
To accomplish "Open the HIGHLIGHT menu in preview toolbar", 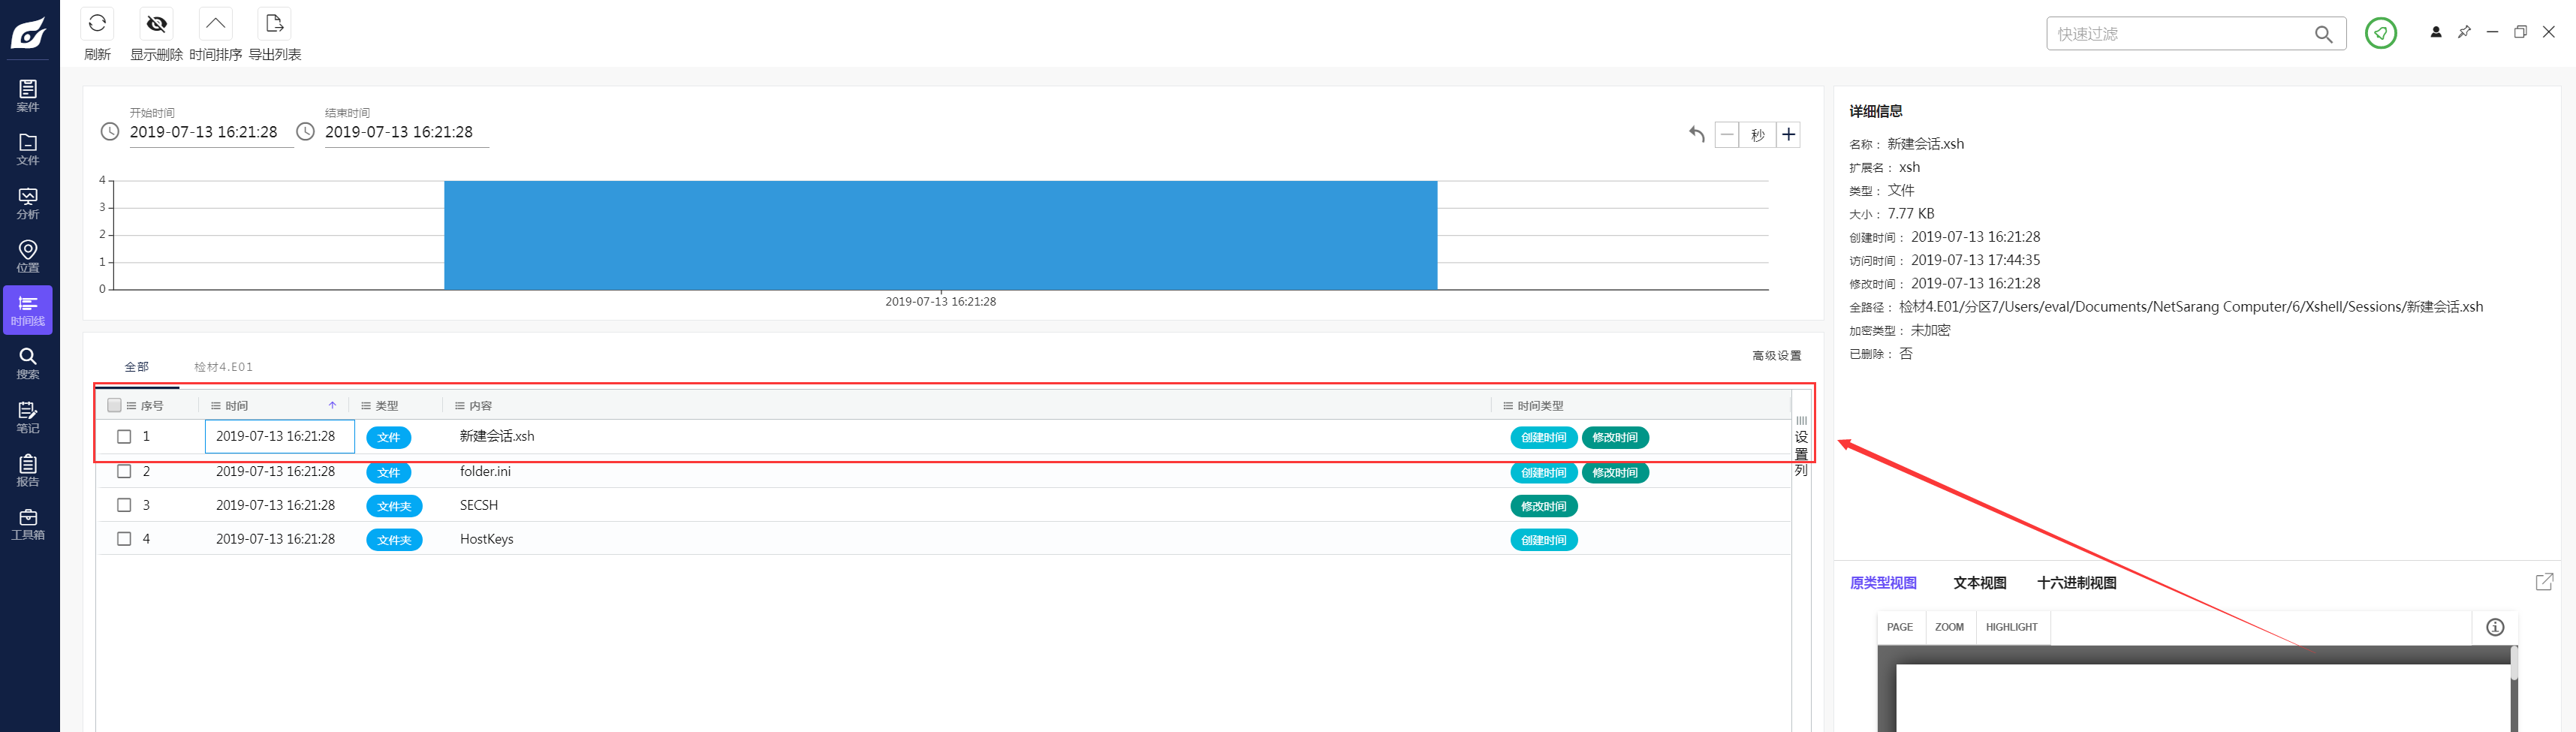I will [x=2011, y=627].
